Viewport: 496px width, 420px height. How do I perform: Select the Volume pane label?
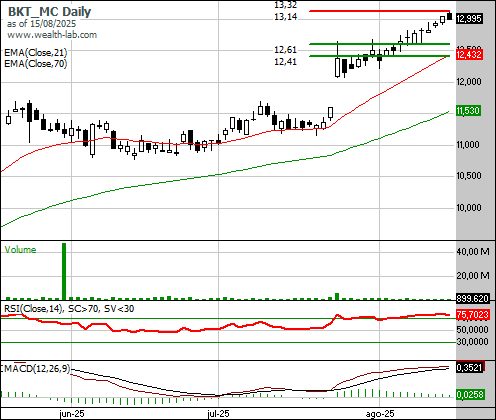tap(20, 250)
